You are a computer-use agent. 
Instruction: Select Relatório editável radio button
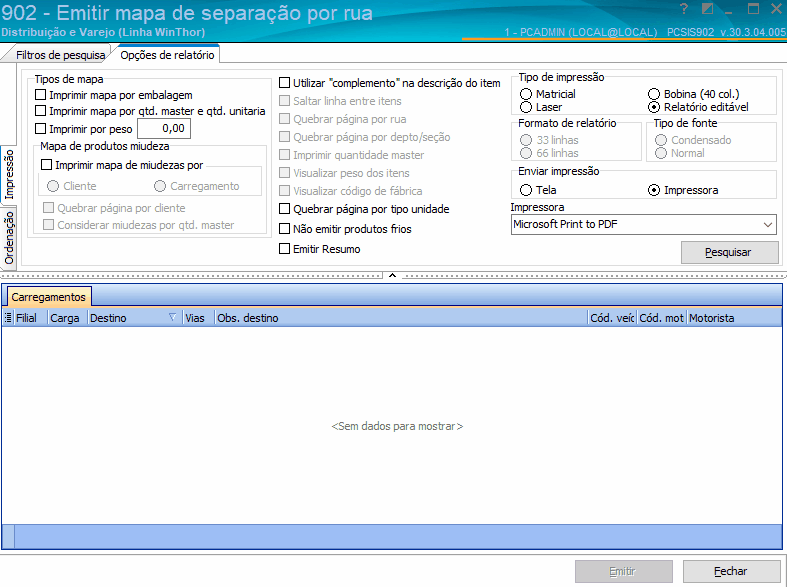point(653,107)
